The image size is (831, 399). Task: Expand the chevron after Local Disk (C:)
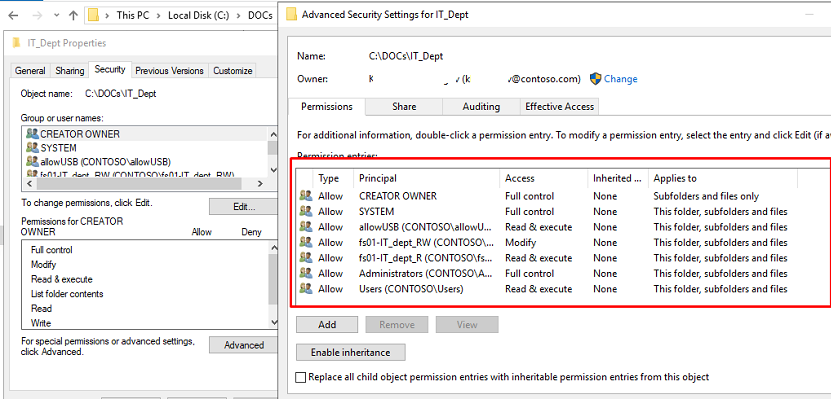tap(238, 15)
